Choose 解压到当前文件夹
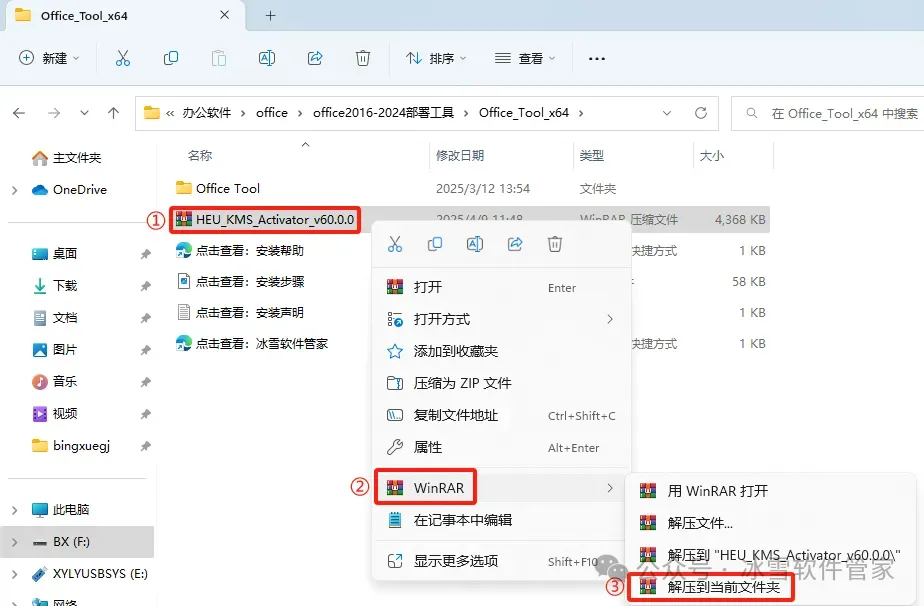Screen dimensions: 924x606 [772, 587]
